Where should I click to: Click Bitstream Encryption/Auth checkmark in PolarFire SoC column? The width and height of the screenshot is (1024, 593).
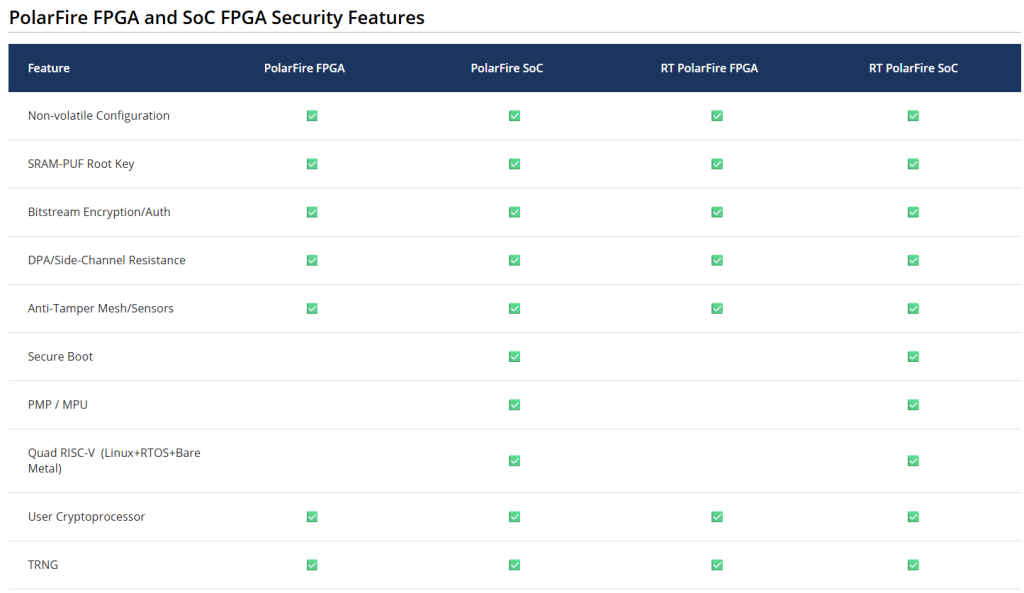(x=515, y=212)
